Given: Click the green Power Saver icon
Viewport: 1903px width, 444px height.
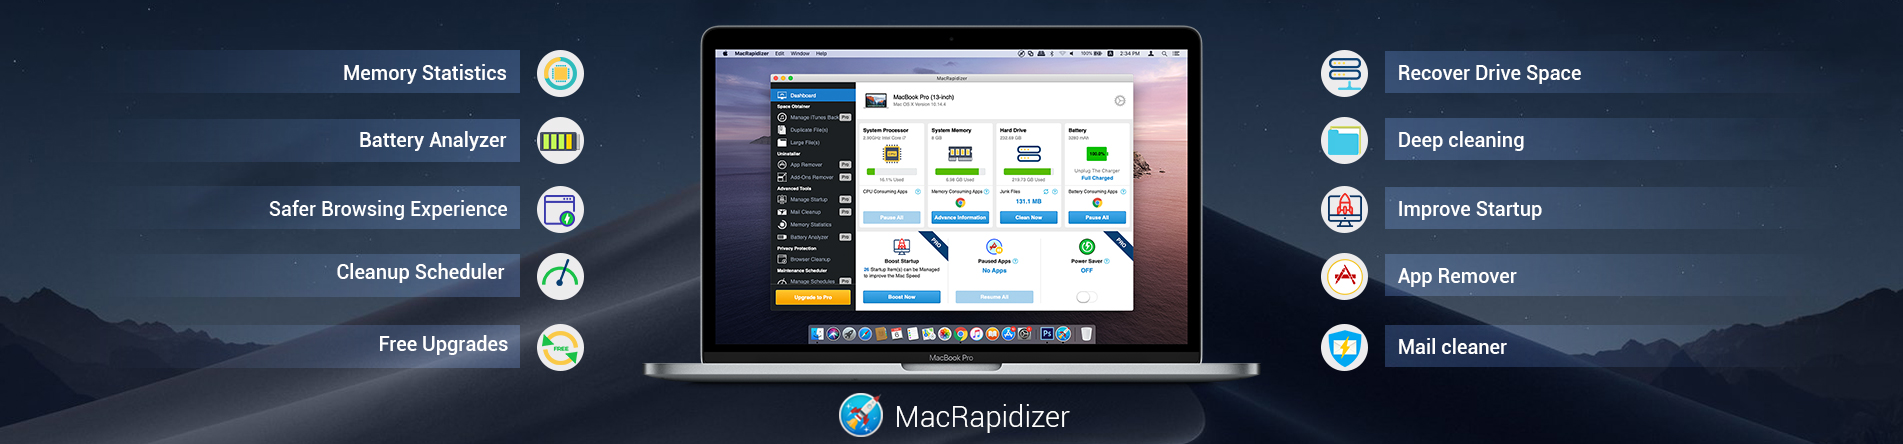Looking at the screenshot, I should tap(1086, 246).
